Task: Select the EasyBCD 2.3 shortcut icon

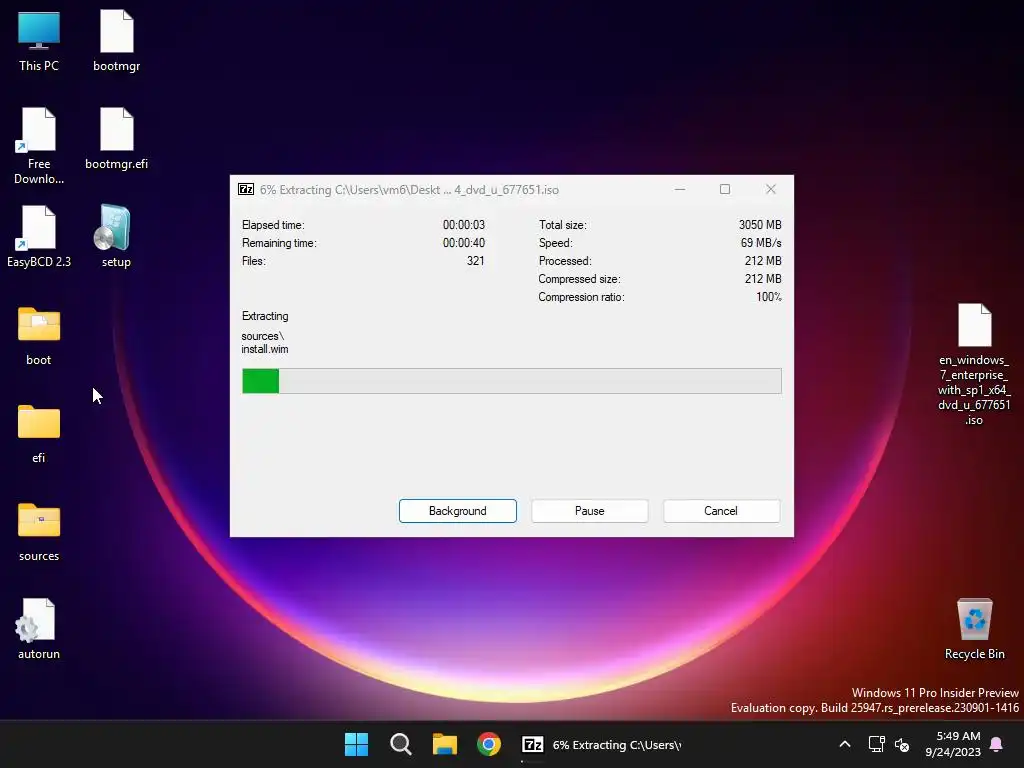Action: click(39, 236)
